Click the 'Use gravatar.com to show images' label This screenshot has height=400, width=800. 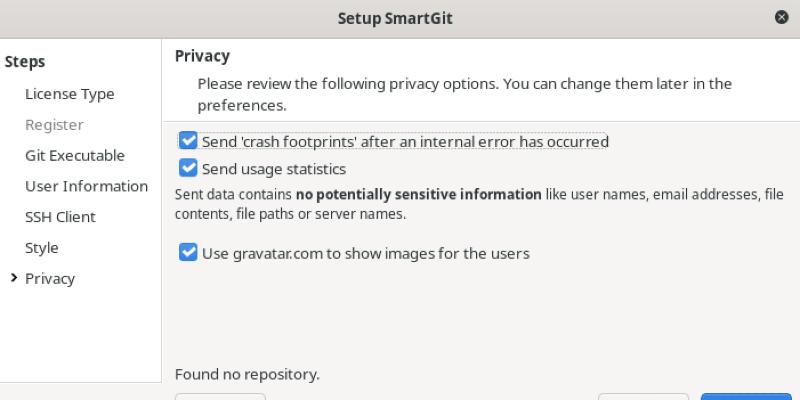point(365,254)
